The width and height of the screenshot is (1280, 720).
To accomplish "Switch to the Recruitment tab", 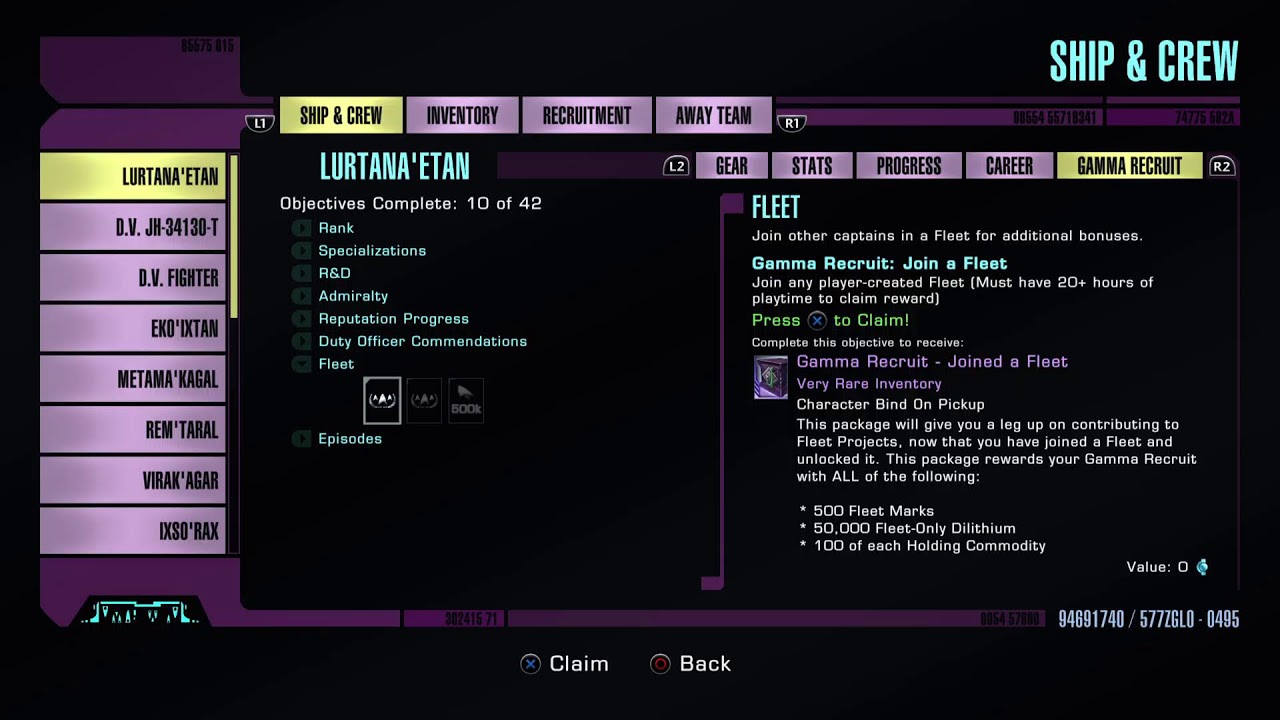I will tap(587, 115).
